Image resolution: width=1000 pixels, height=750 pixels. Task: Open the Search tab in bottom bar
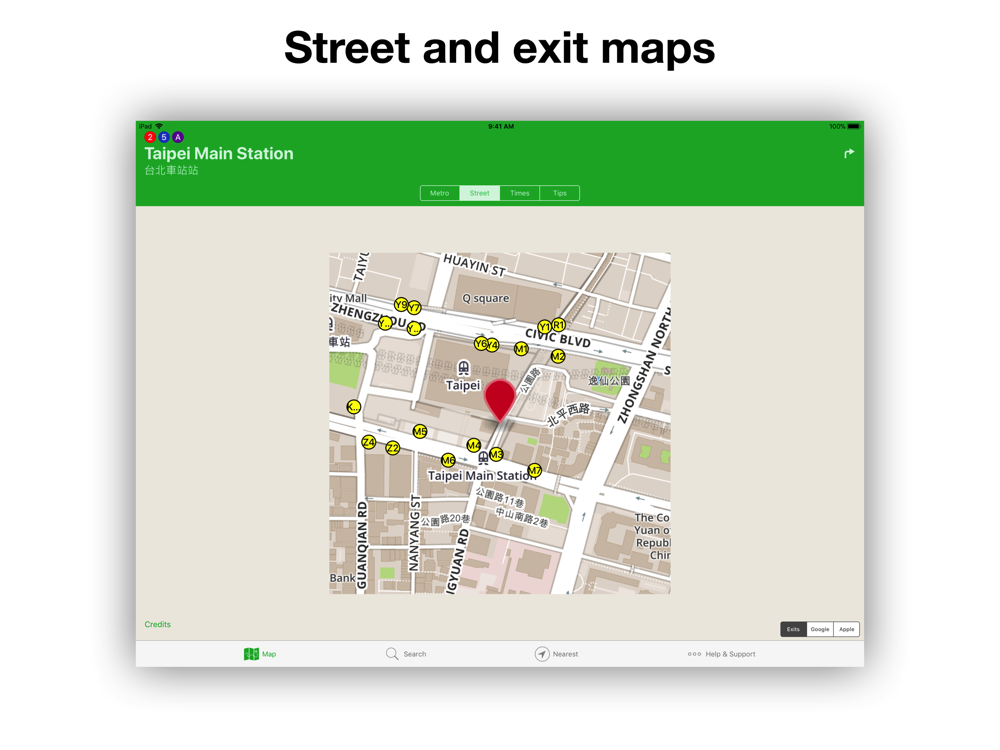click(406, 654)
